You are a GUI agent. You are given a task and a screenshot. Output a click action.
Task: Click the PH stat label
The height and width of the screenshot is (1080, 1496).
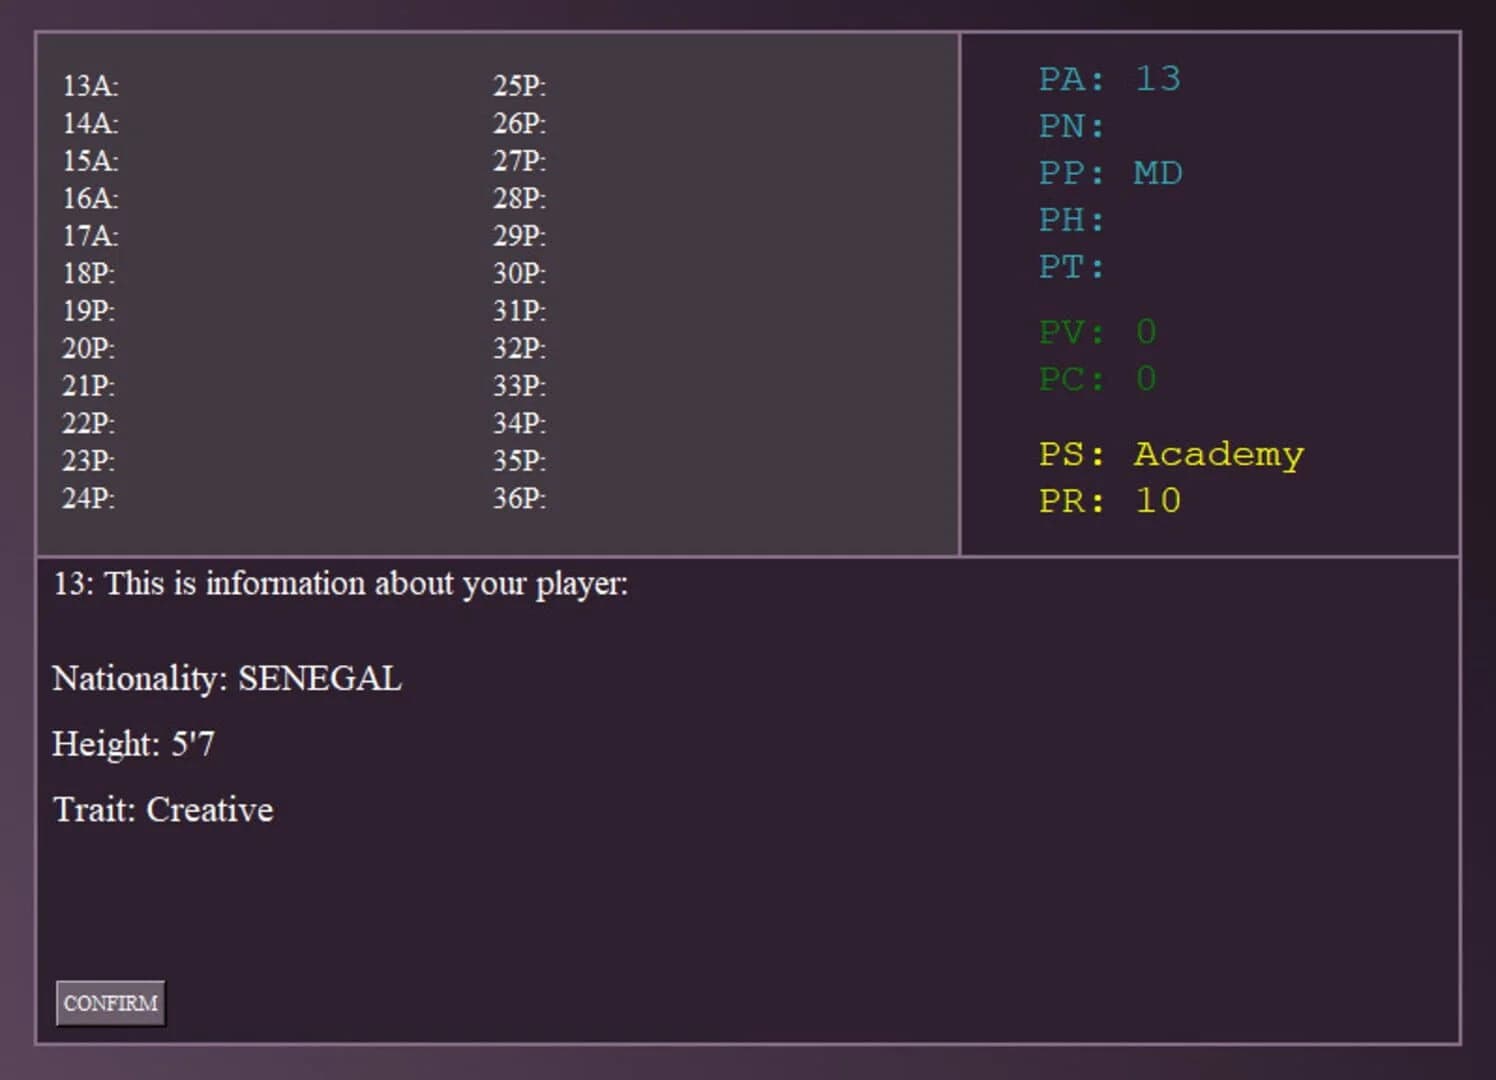tap(1071, 220)
